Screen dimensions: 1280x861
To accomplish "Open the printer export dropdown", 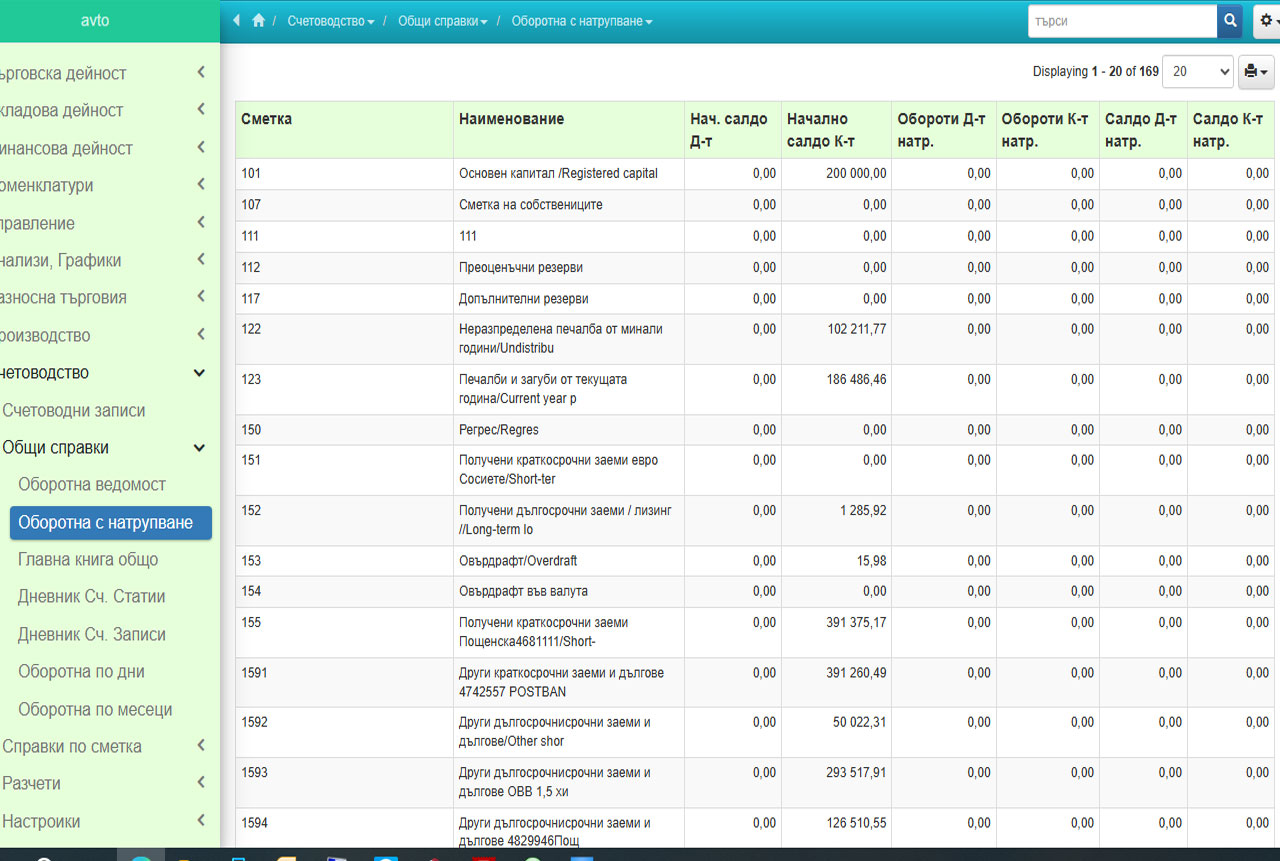I will click(x=1256, y=72).
